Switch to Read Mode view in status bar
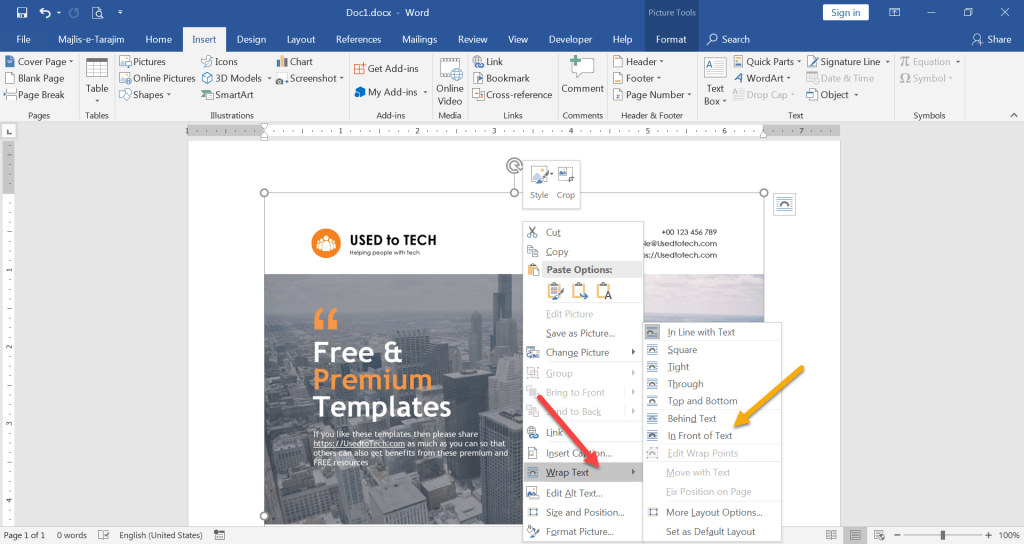 pos(831,535)
